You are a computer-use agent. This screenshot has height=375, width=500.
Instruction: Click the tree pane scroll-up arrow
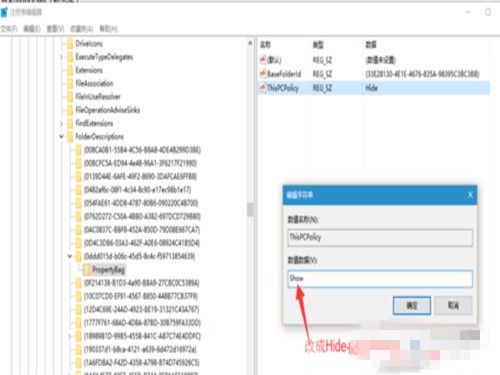point(250,43)
